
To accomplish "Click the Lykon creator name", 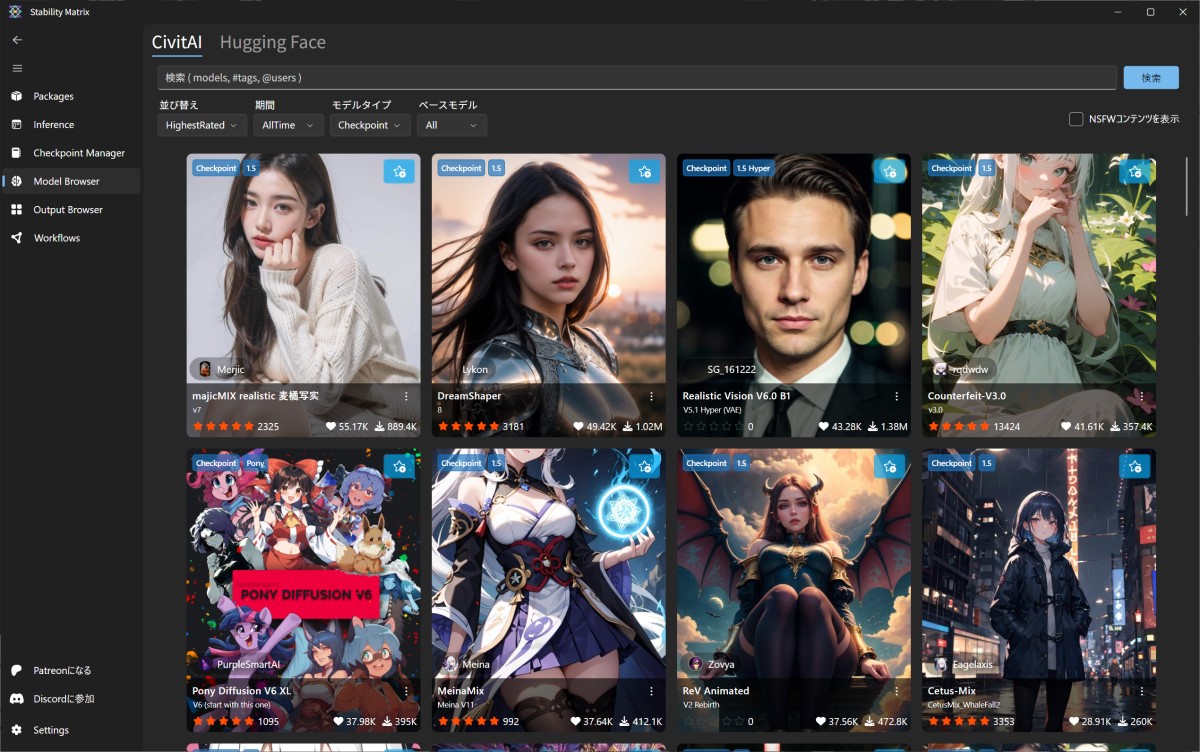I will 475,369.
